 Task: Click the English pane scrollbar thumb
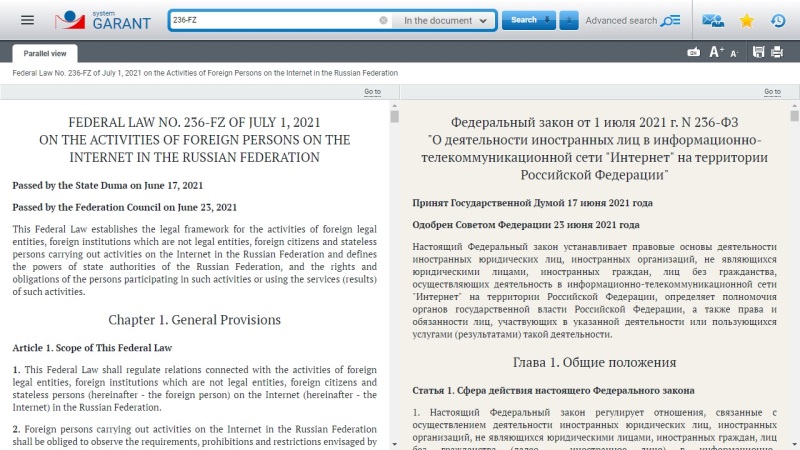pos(394,117)
